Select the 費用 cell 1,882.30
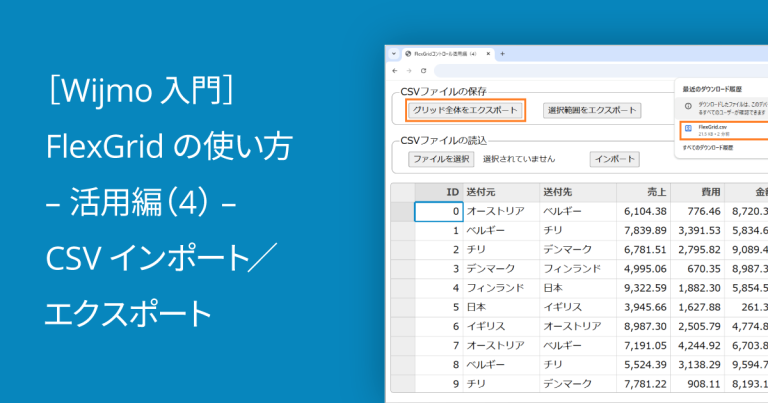The width and height of the screenshot is (768, 403). click(x=697, y=288)
